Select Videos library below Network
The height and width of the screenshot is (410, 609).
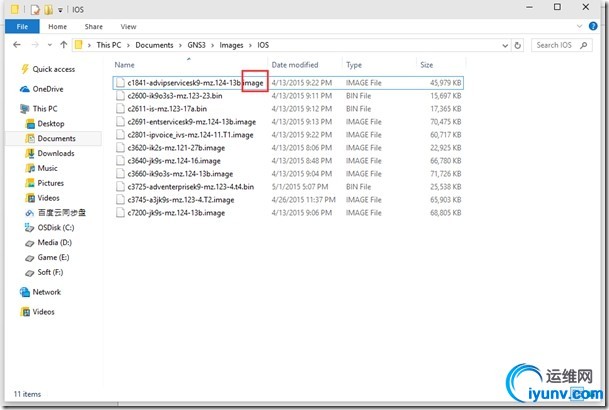pos(43,312)
